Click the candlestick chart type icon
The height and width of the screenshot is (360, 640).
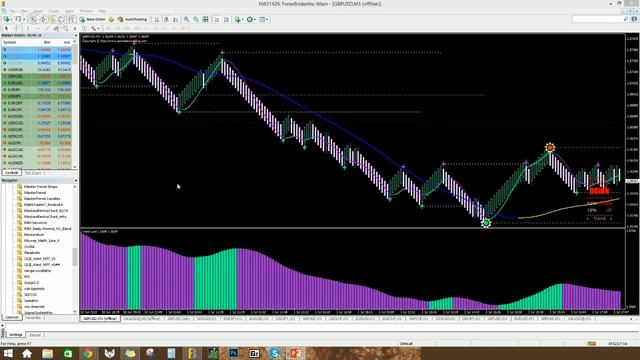pyautogui.click(x=166, y=19)
